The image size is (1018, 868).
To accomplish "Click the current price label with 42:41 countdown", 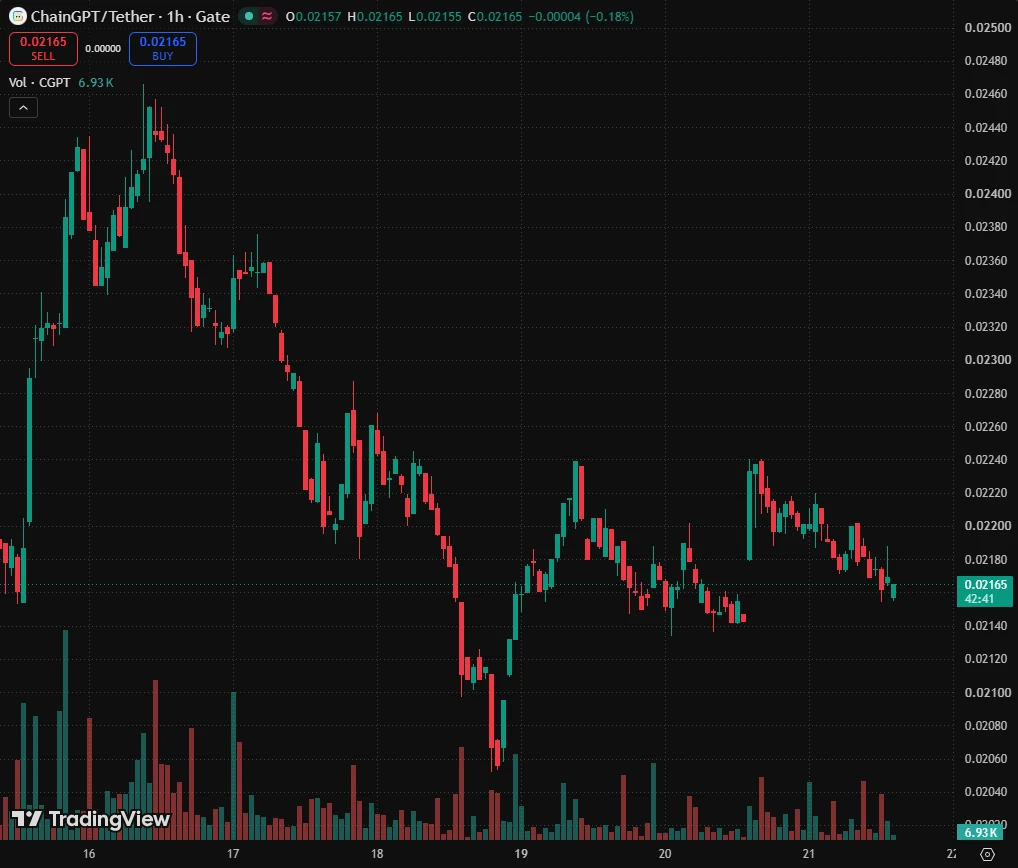I will (x=985, y=591).
